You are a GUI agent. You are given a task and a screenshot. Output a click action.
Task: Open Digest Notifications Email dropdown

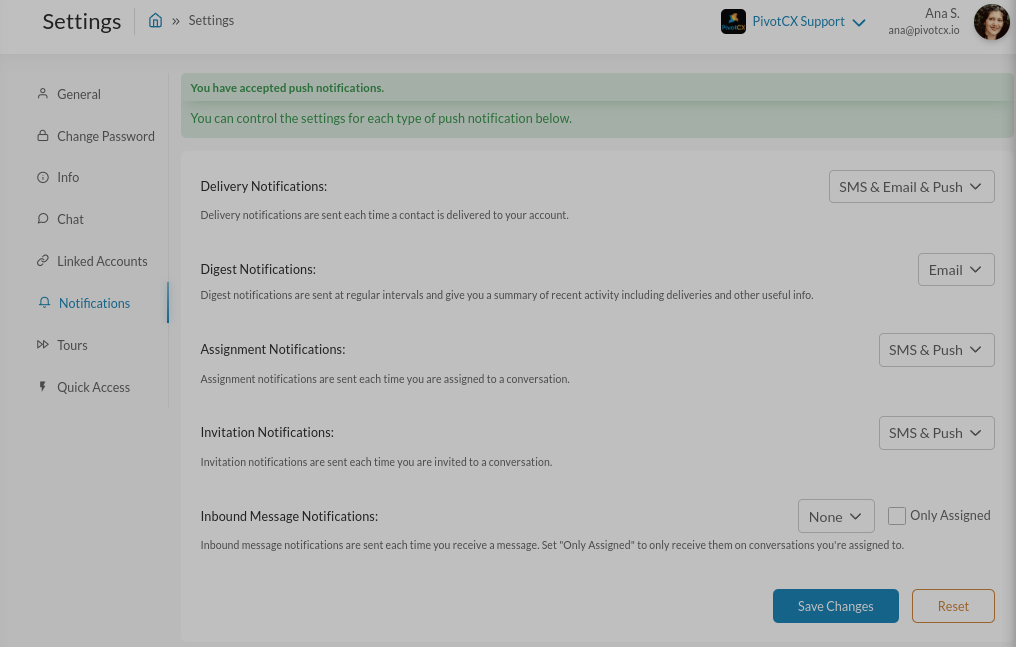click(956, 270)
